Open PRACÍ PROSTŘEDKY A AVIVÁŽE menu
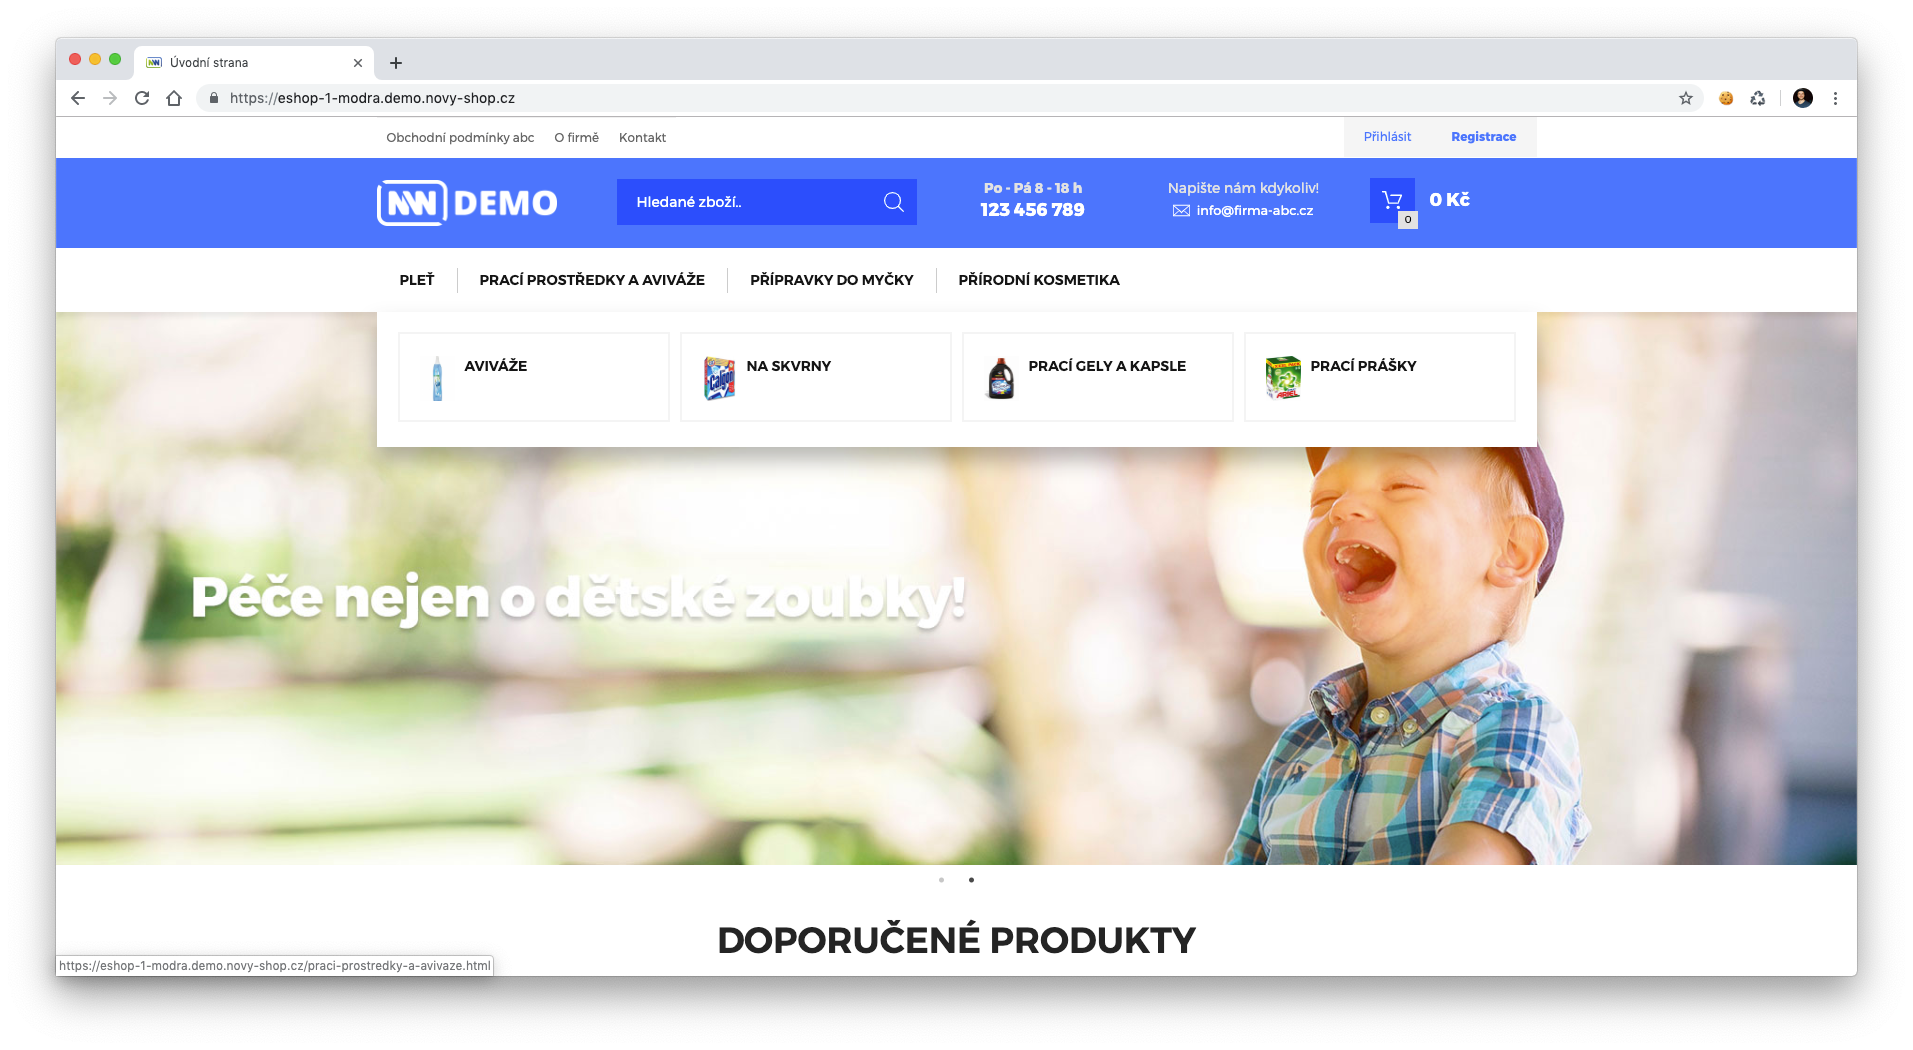 (592, 280)
